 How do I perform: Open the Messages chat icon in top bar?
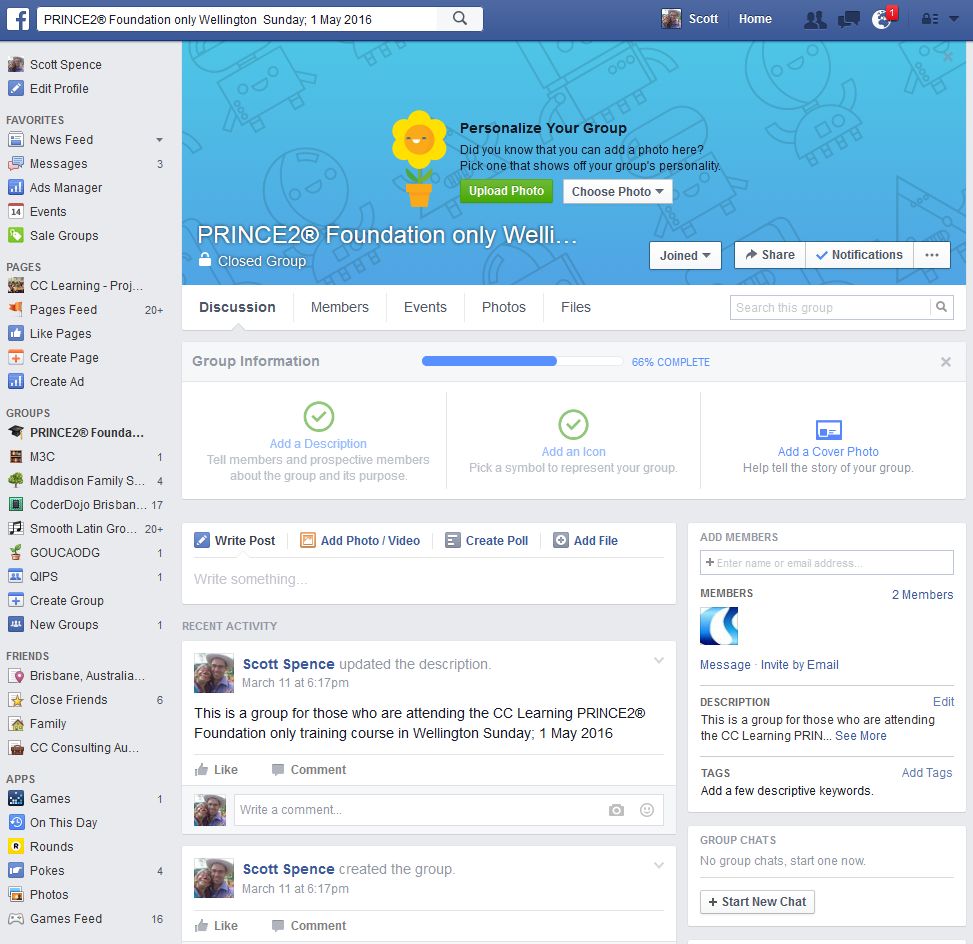point(848,20)
